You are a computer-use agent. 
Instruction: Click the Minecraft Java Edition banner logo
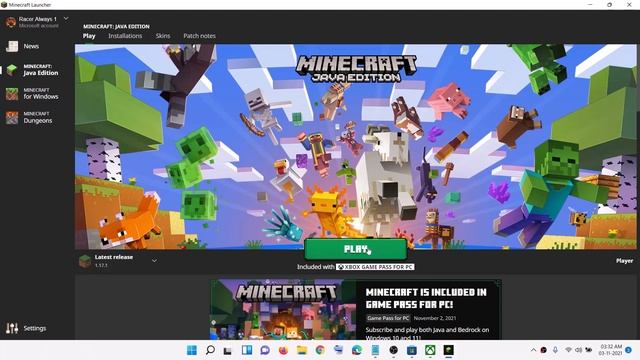coord(356,69)
